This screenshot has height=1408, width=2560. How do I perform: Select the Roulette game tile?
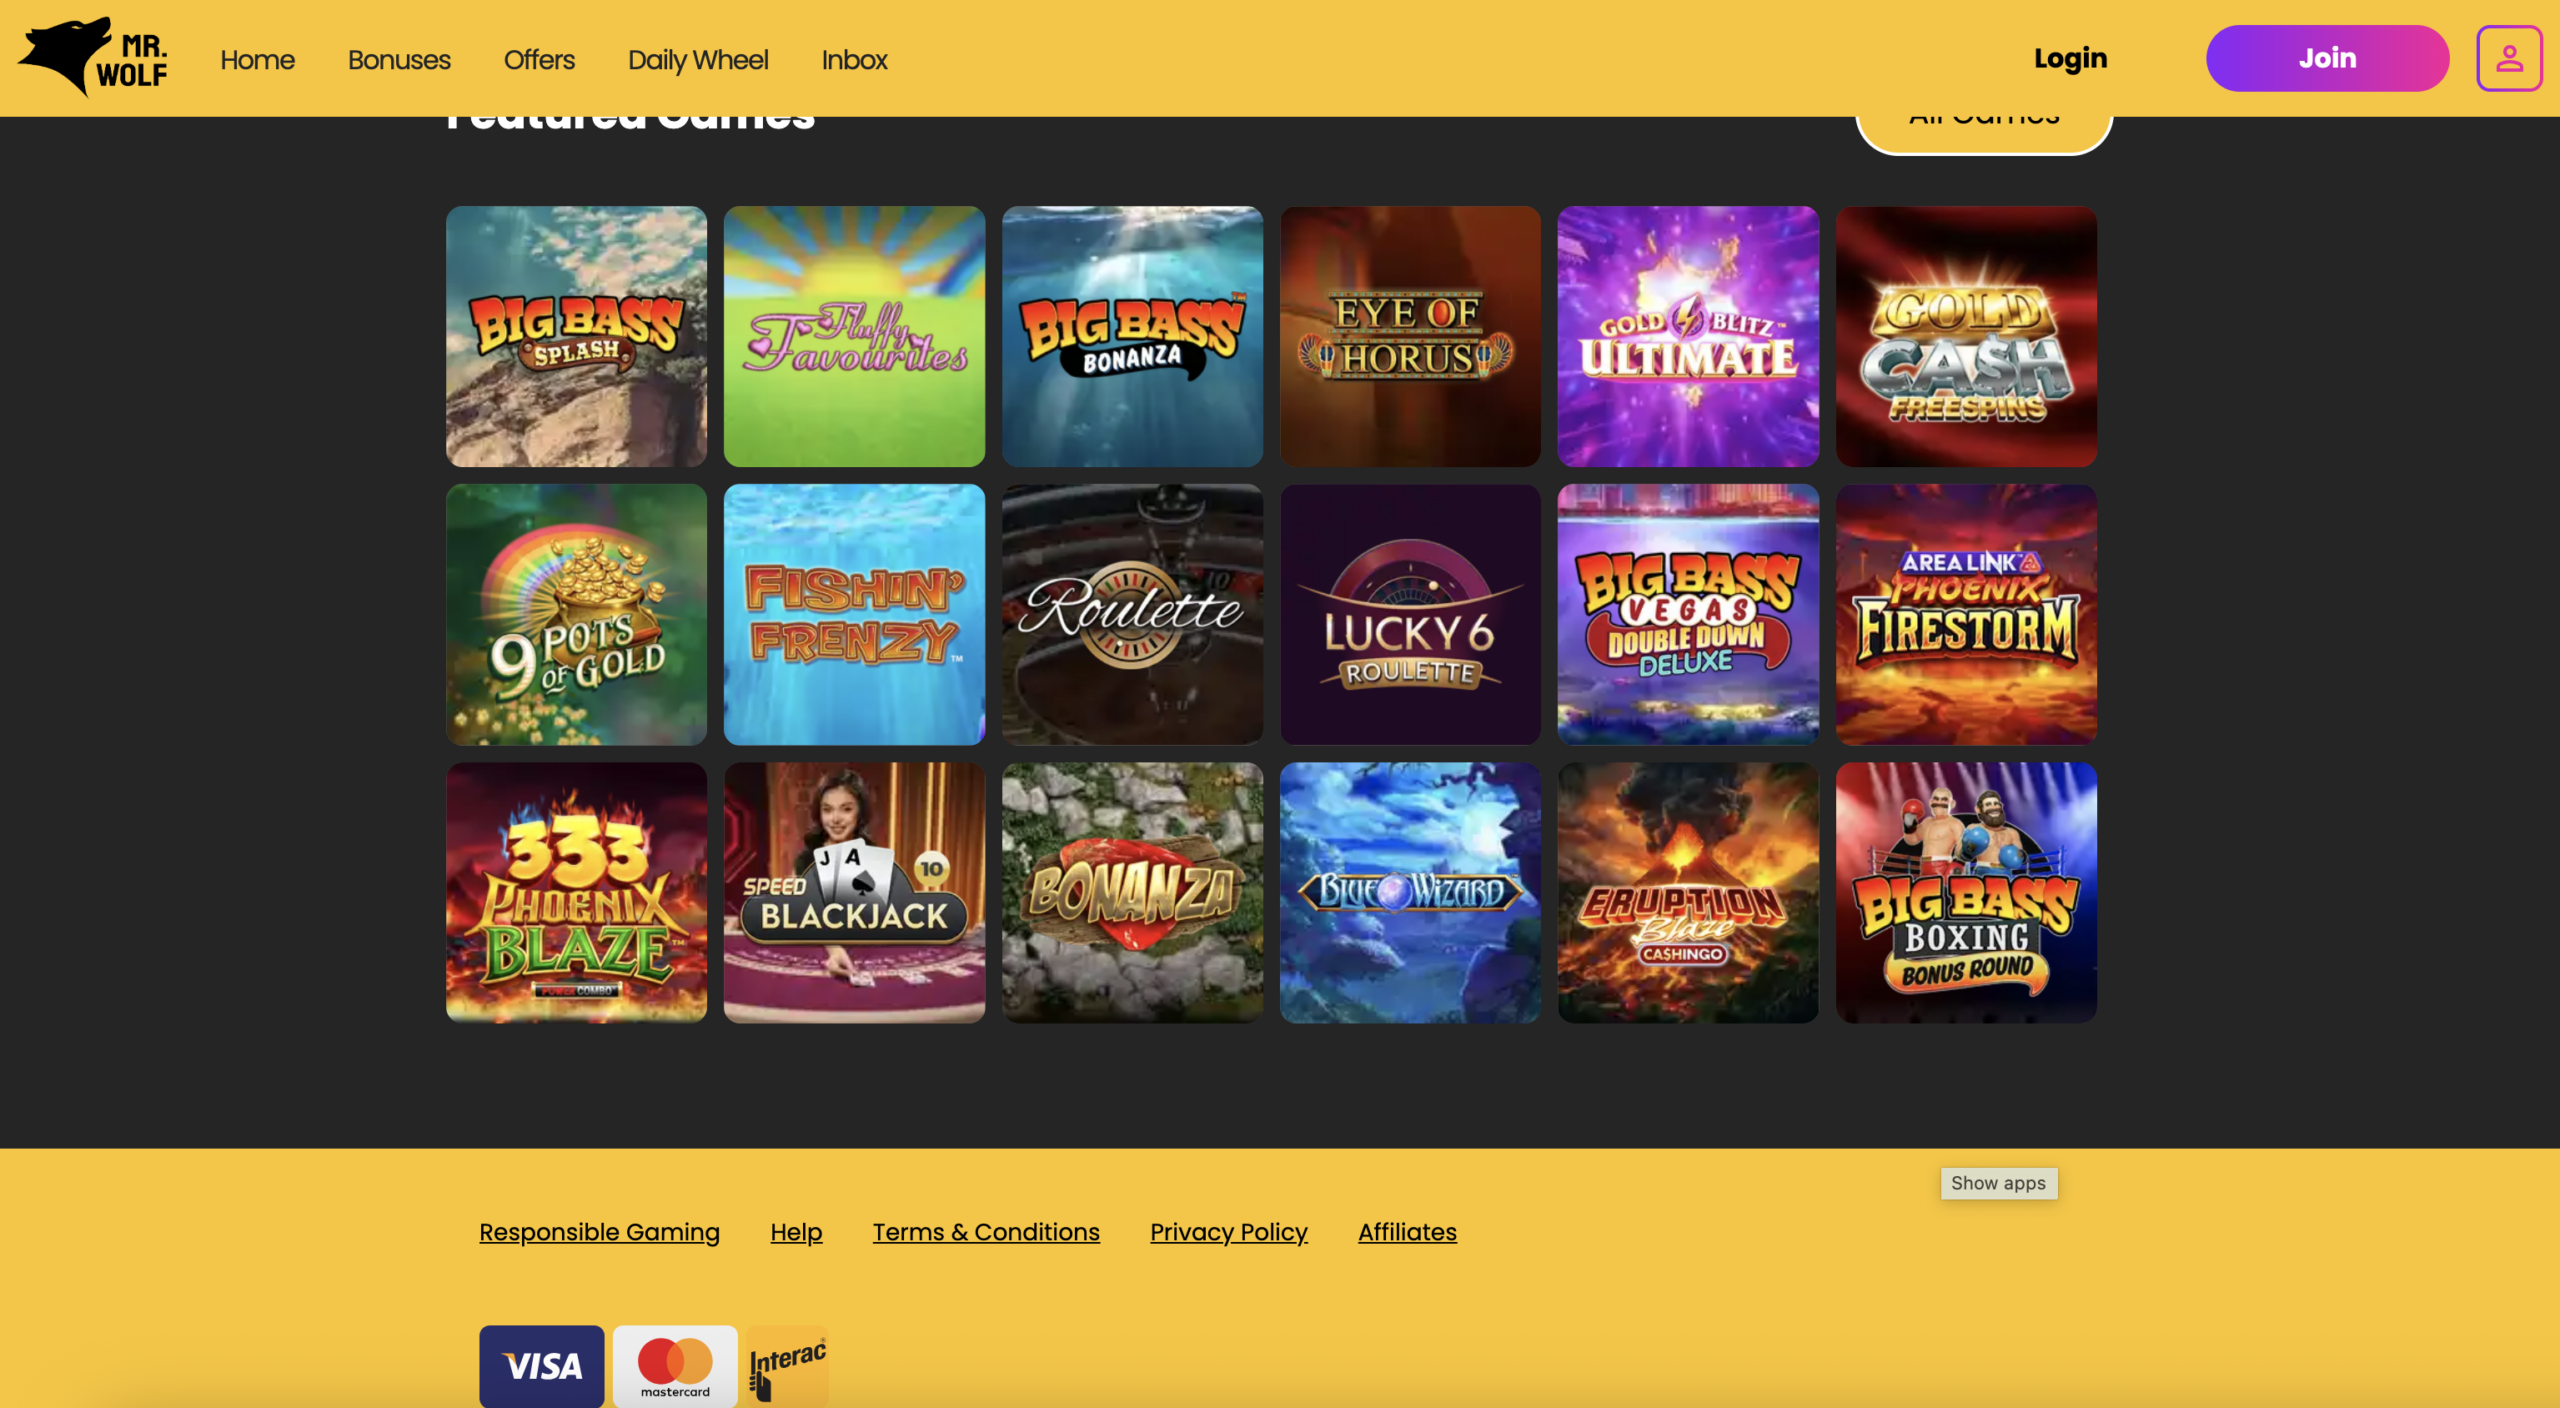pos(1132,614)
